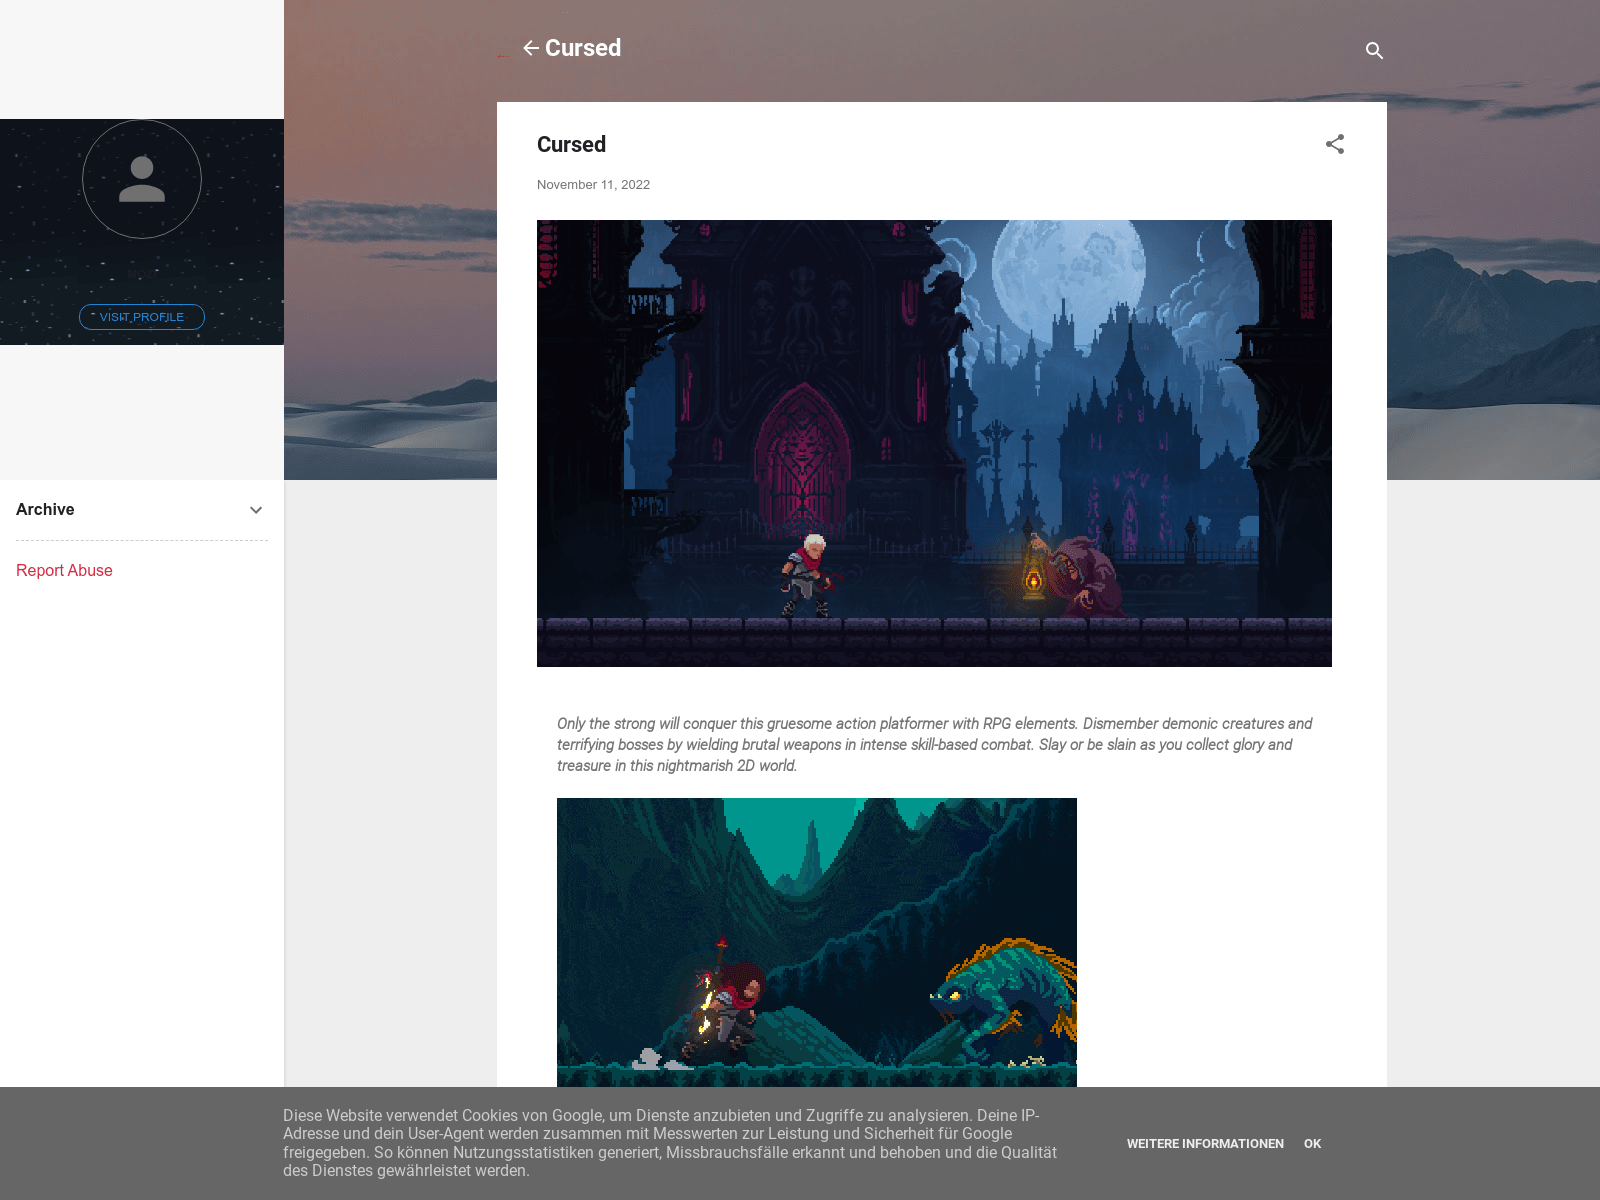This screenshot has height=1200, width=1600.
Task: Click the Cursed post heading
Action: tap(571, 144)
